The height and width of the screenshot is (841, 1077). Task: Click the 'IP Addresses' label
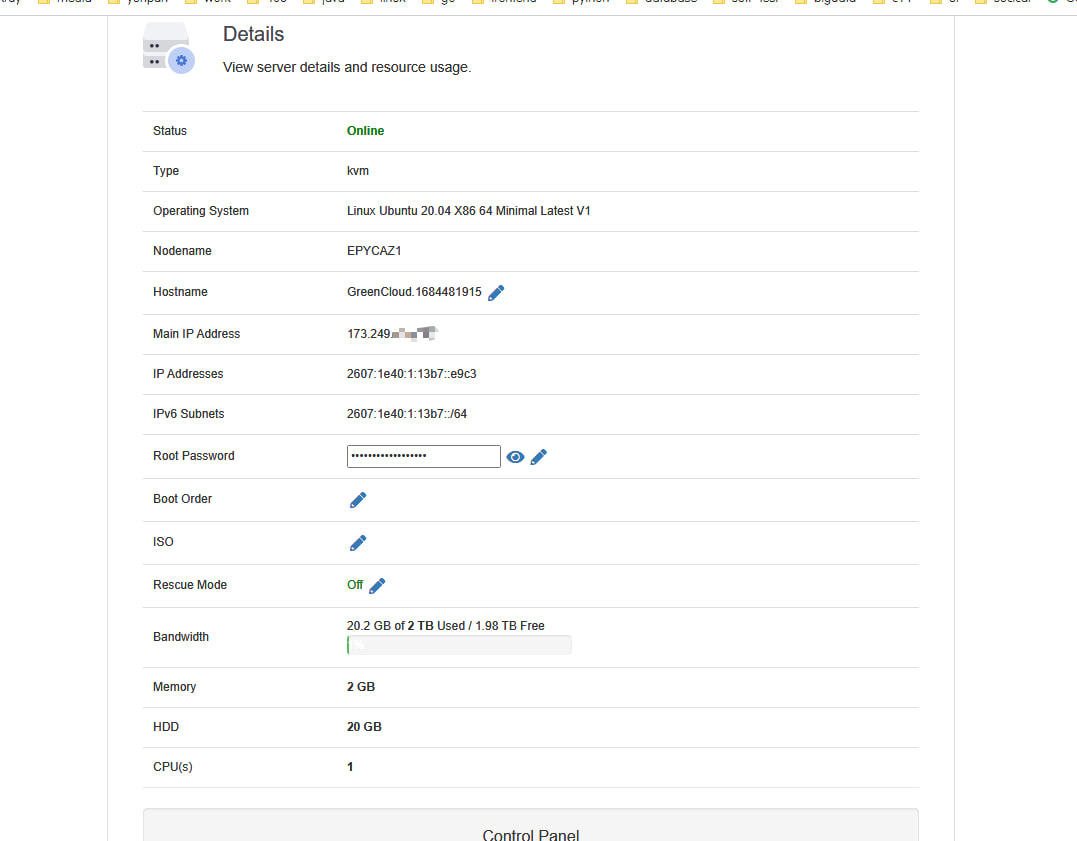pyautogui.click(x=188, y=374)
